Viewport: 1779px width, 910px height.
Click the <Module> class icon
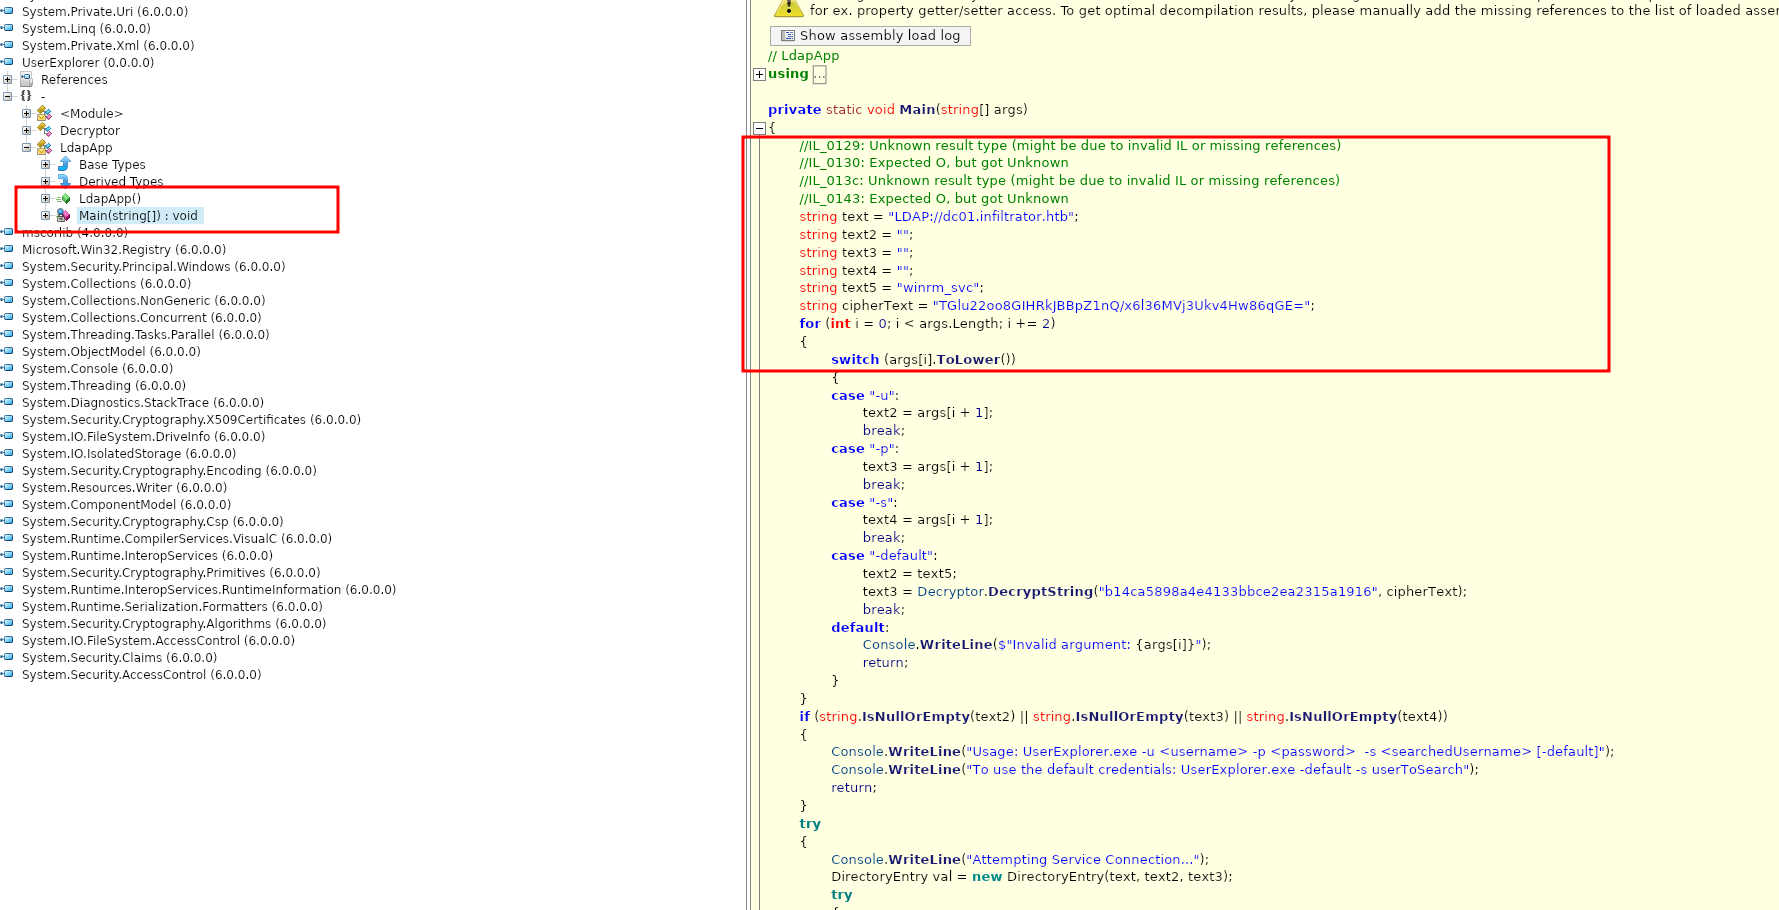[44, 113]
